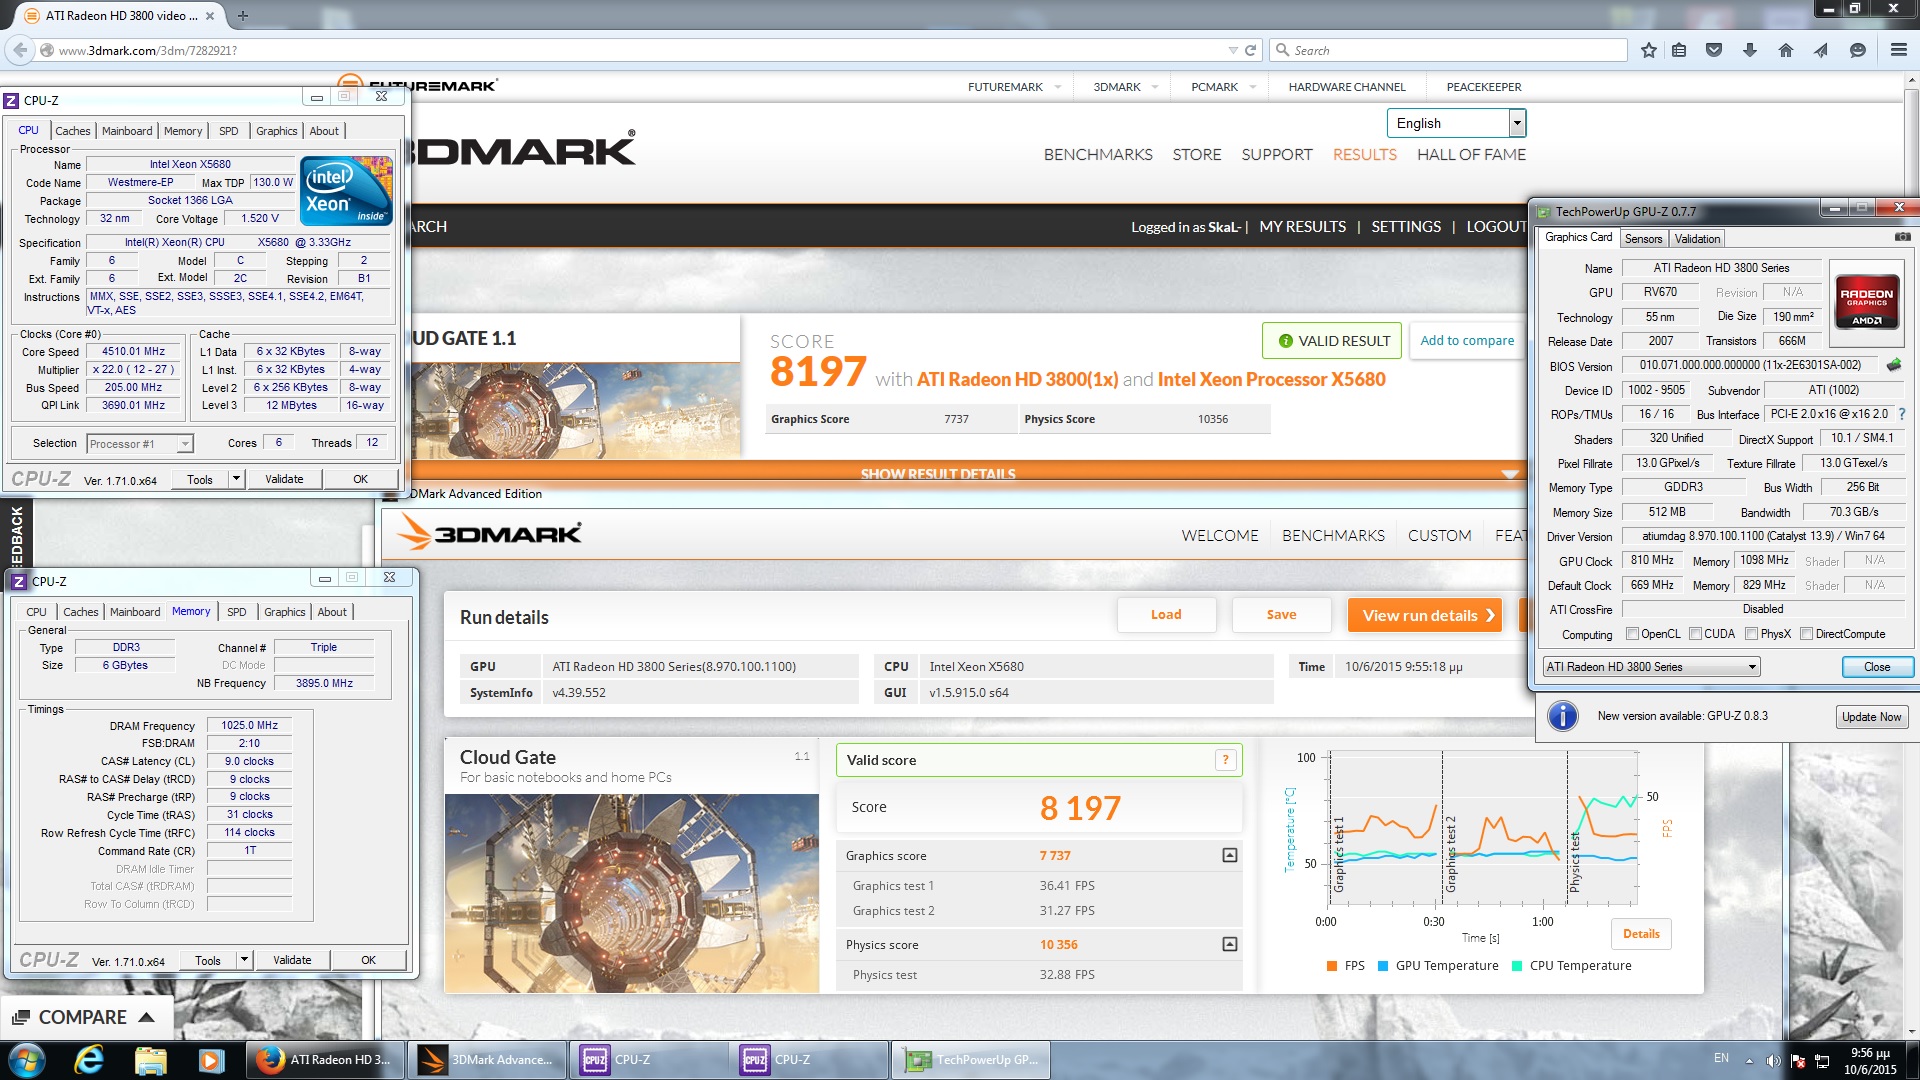This screenshot has width=1920, height=1080.
Task: Click the Load button in Run details
Action: pyautogui.click(x=1166, y=615)
